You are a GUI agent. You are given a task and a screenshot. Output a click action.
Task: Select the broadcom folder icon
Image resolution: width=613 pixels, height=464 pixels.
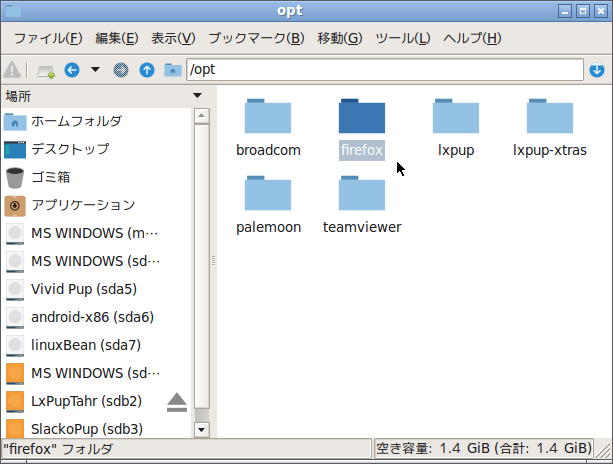coord(268,116)
